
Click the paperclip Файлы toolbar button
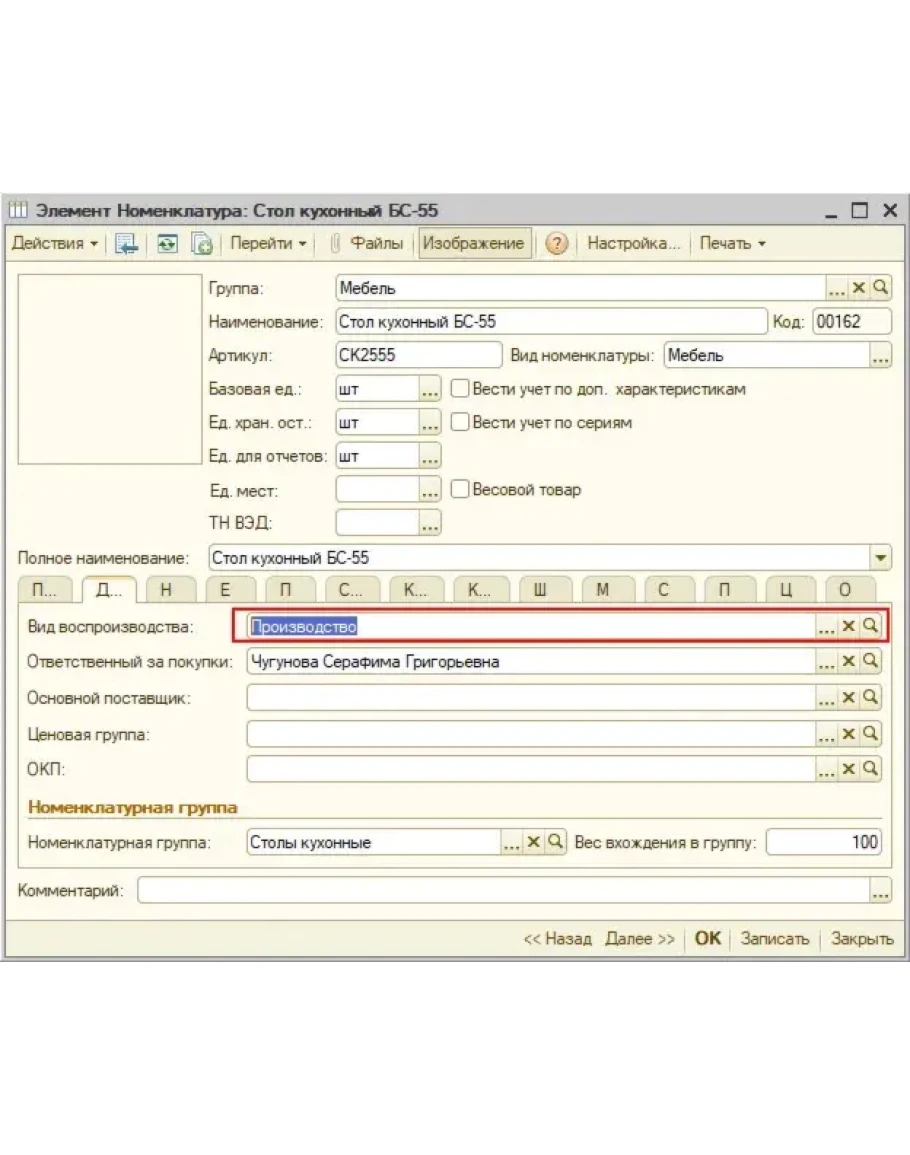point(367,243)
